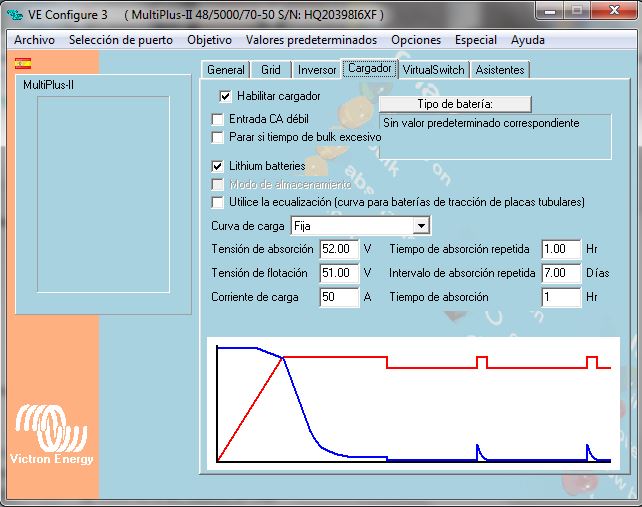Minimize the VE Configure window

550,11
